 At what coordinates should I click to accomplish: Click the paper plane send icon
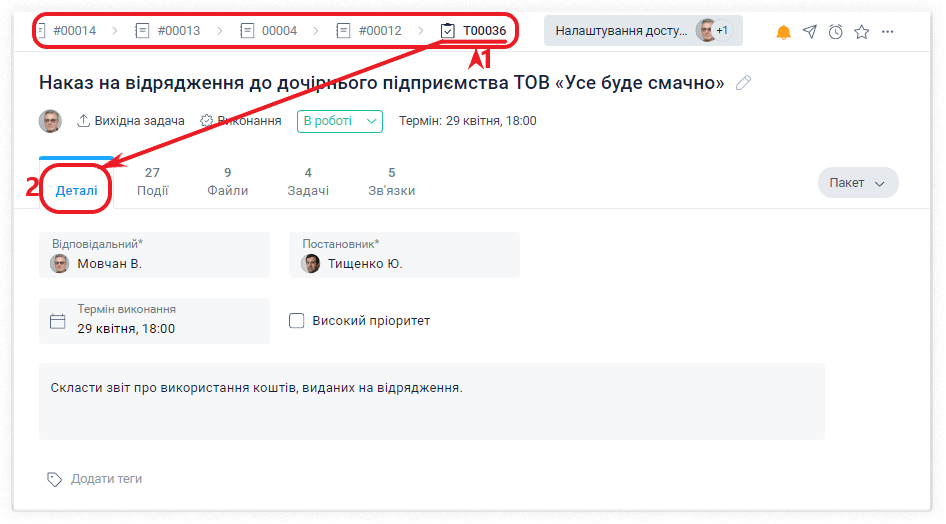tap(810, 32)
